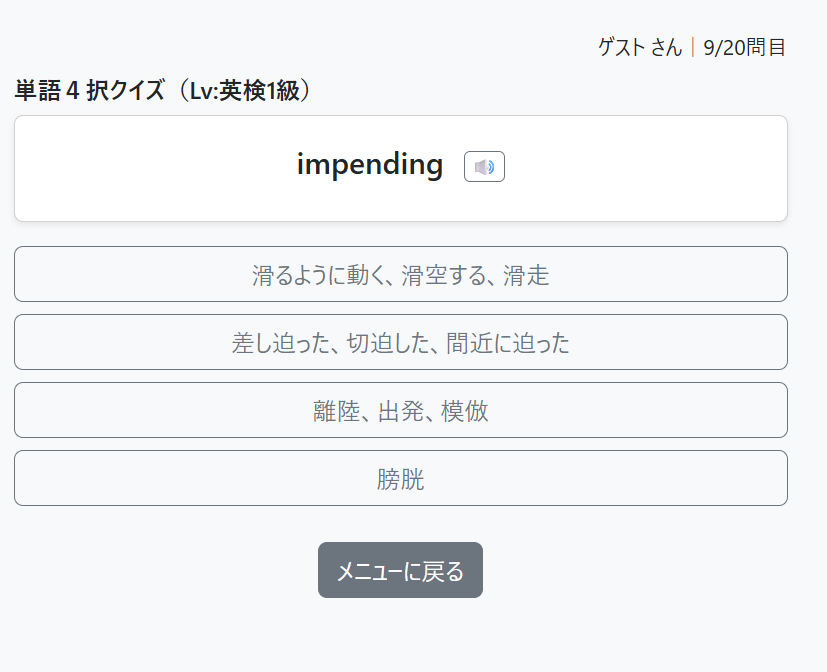
Task: Choose the answer 差し迫った、切迫した、間近に迫った
Action: tap(401, 342)
